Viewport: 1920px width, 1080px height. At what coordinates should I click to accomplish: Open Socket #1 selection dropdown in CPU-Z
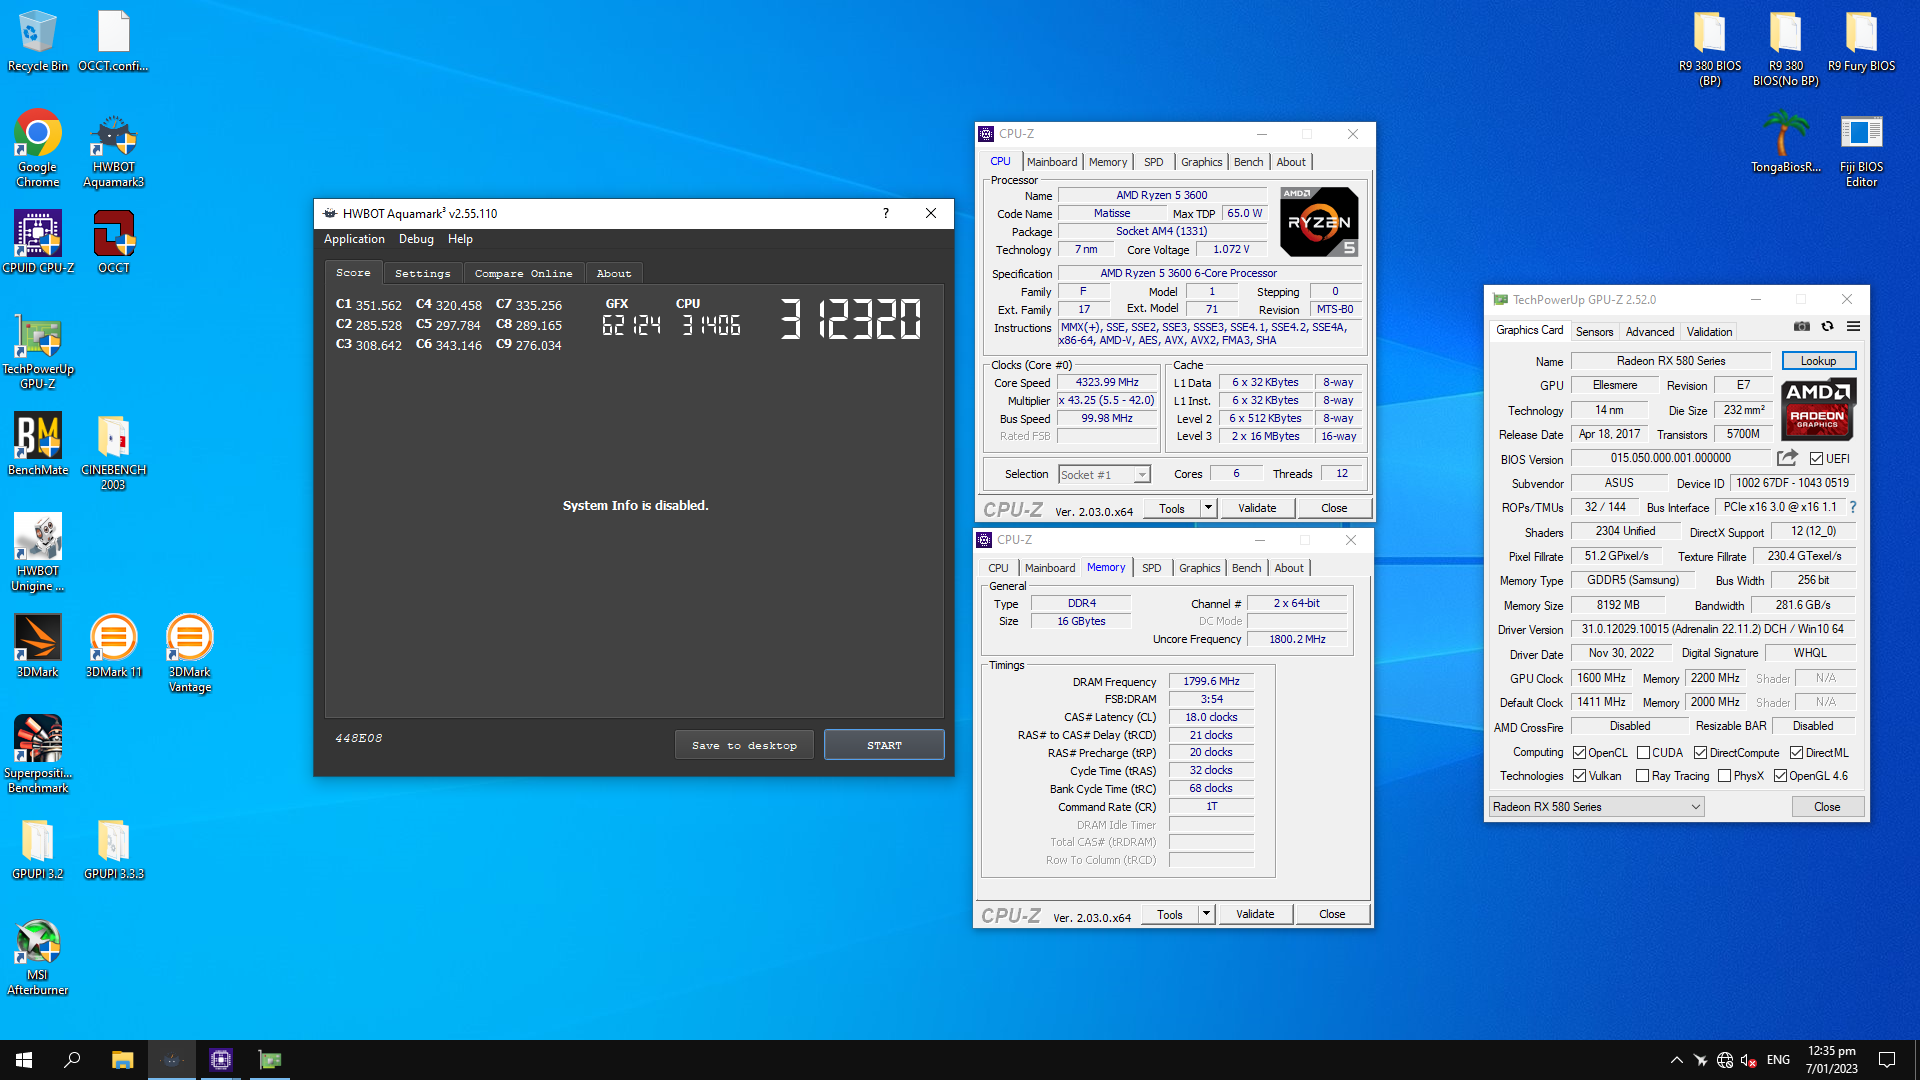1104,475
